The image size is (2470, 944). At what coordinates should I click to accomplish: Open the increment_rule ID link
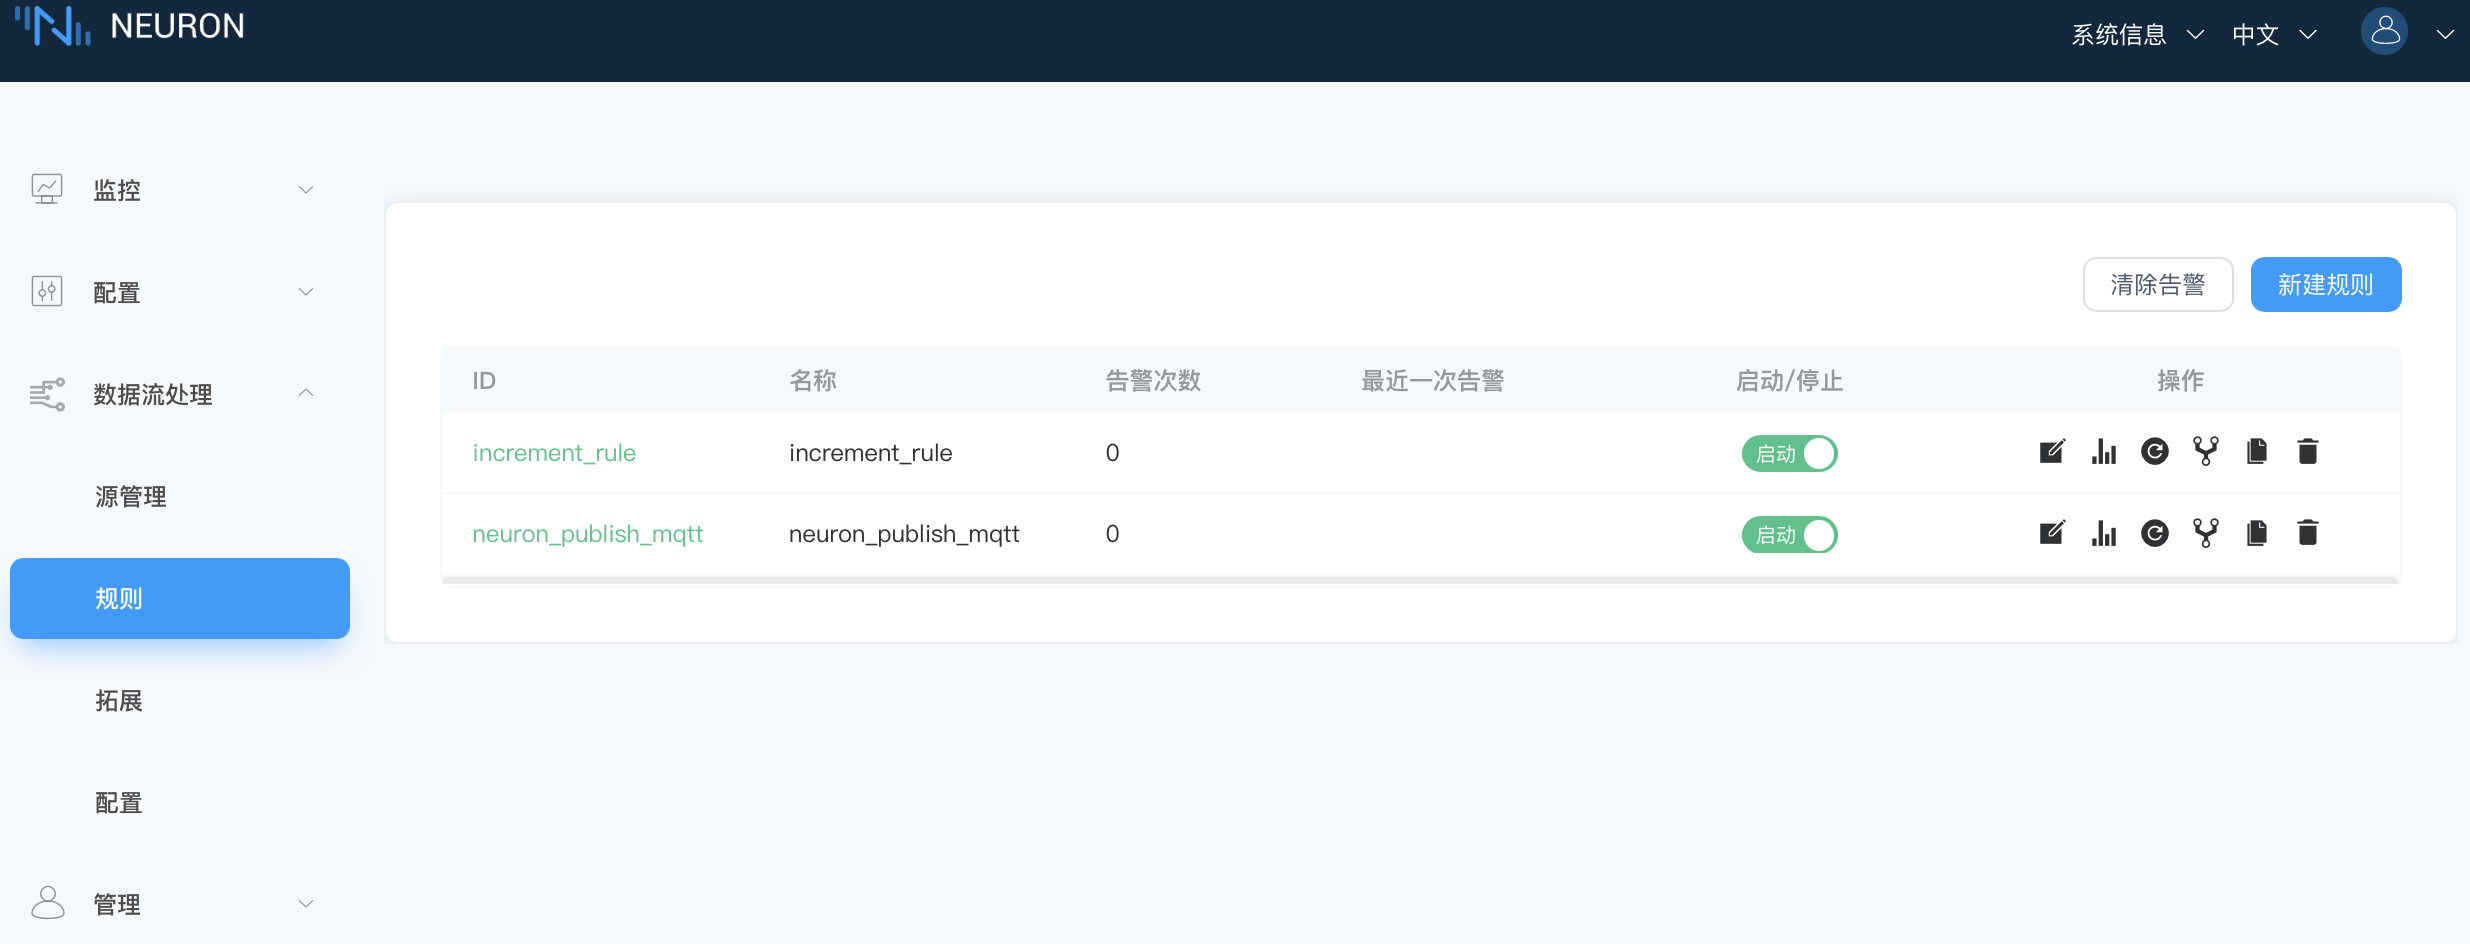554,453
